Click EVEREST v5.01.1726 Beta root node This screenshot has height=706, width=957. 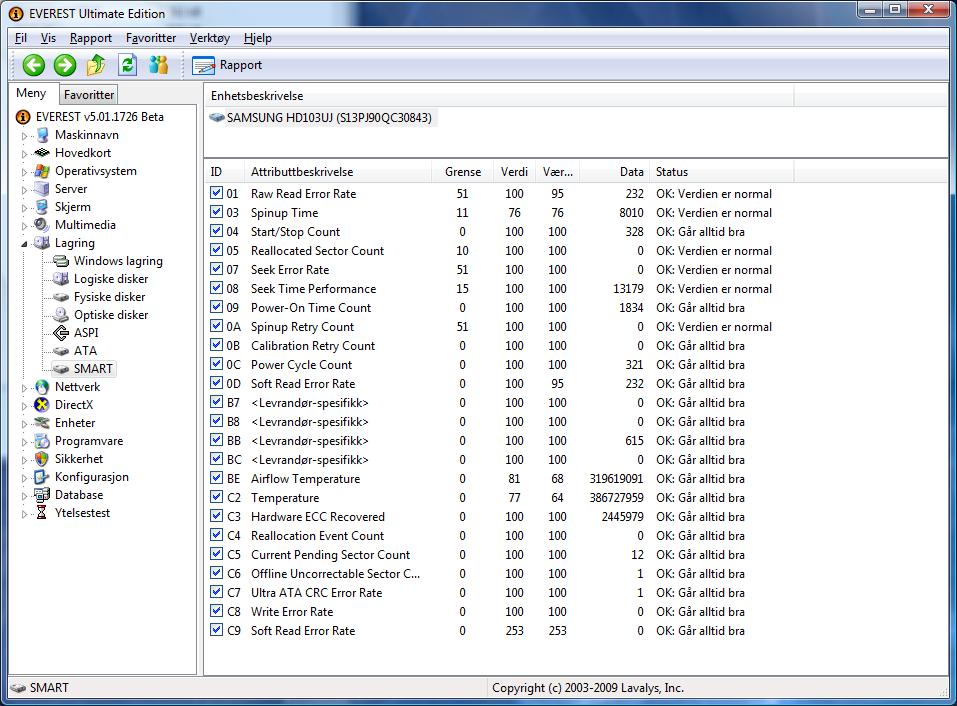[x=99, y=117]
